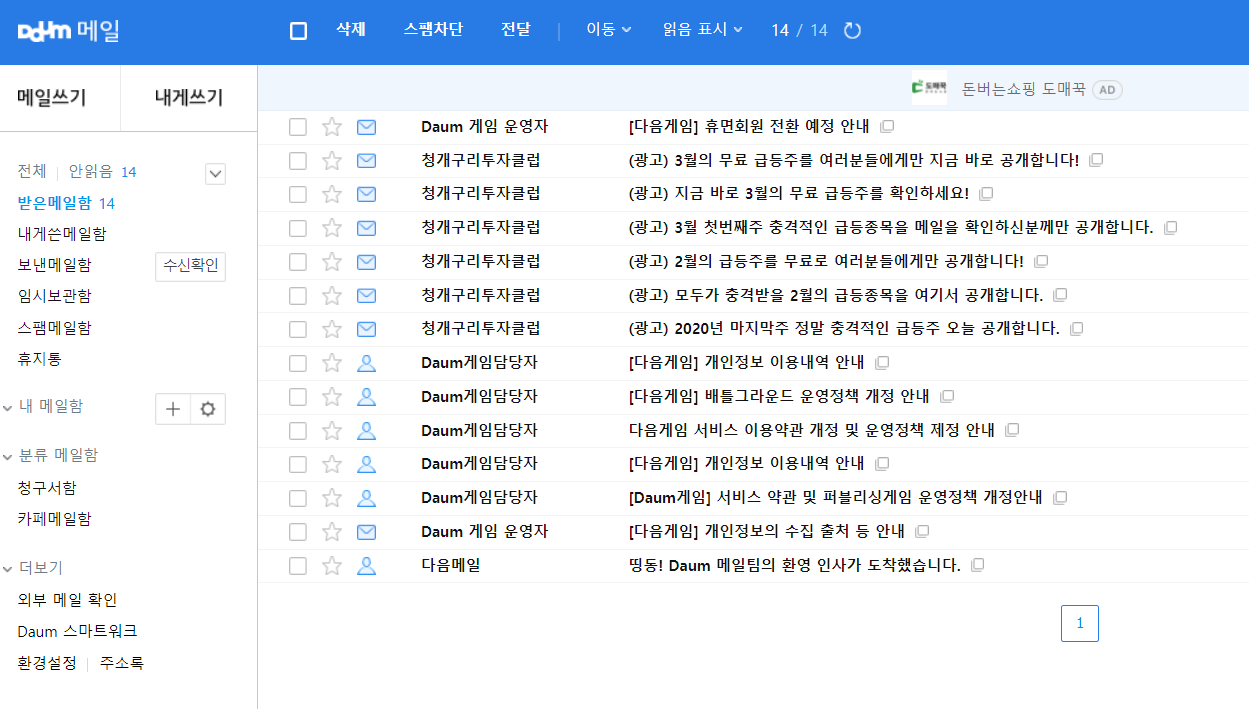This screenshot has width=1249, height=709.
Task: Check the 배틀그라운드 운영정책 개정 안내 mail
Action: 298,397
